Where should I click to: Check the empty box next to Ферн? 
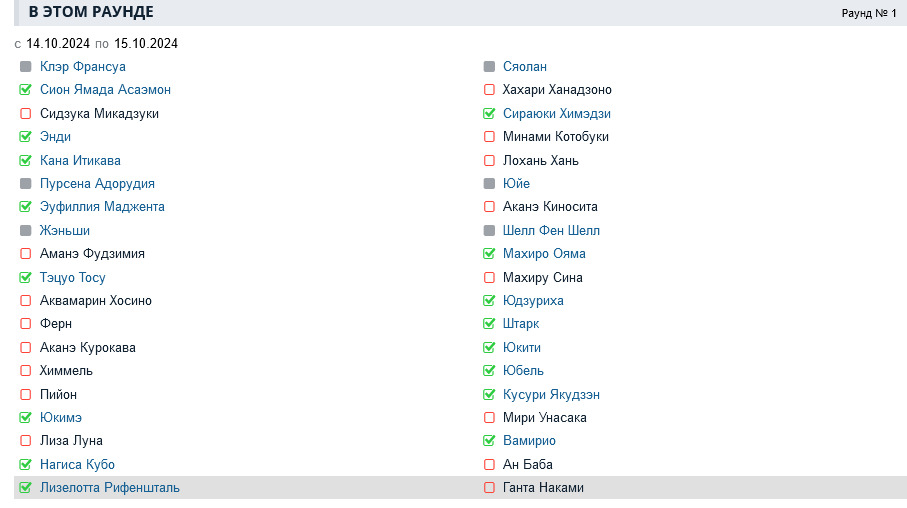pos(25,324)
